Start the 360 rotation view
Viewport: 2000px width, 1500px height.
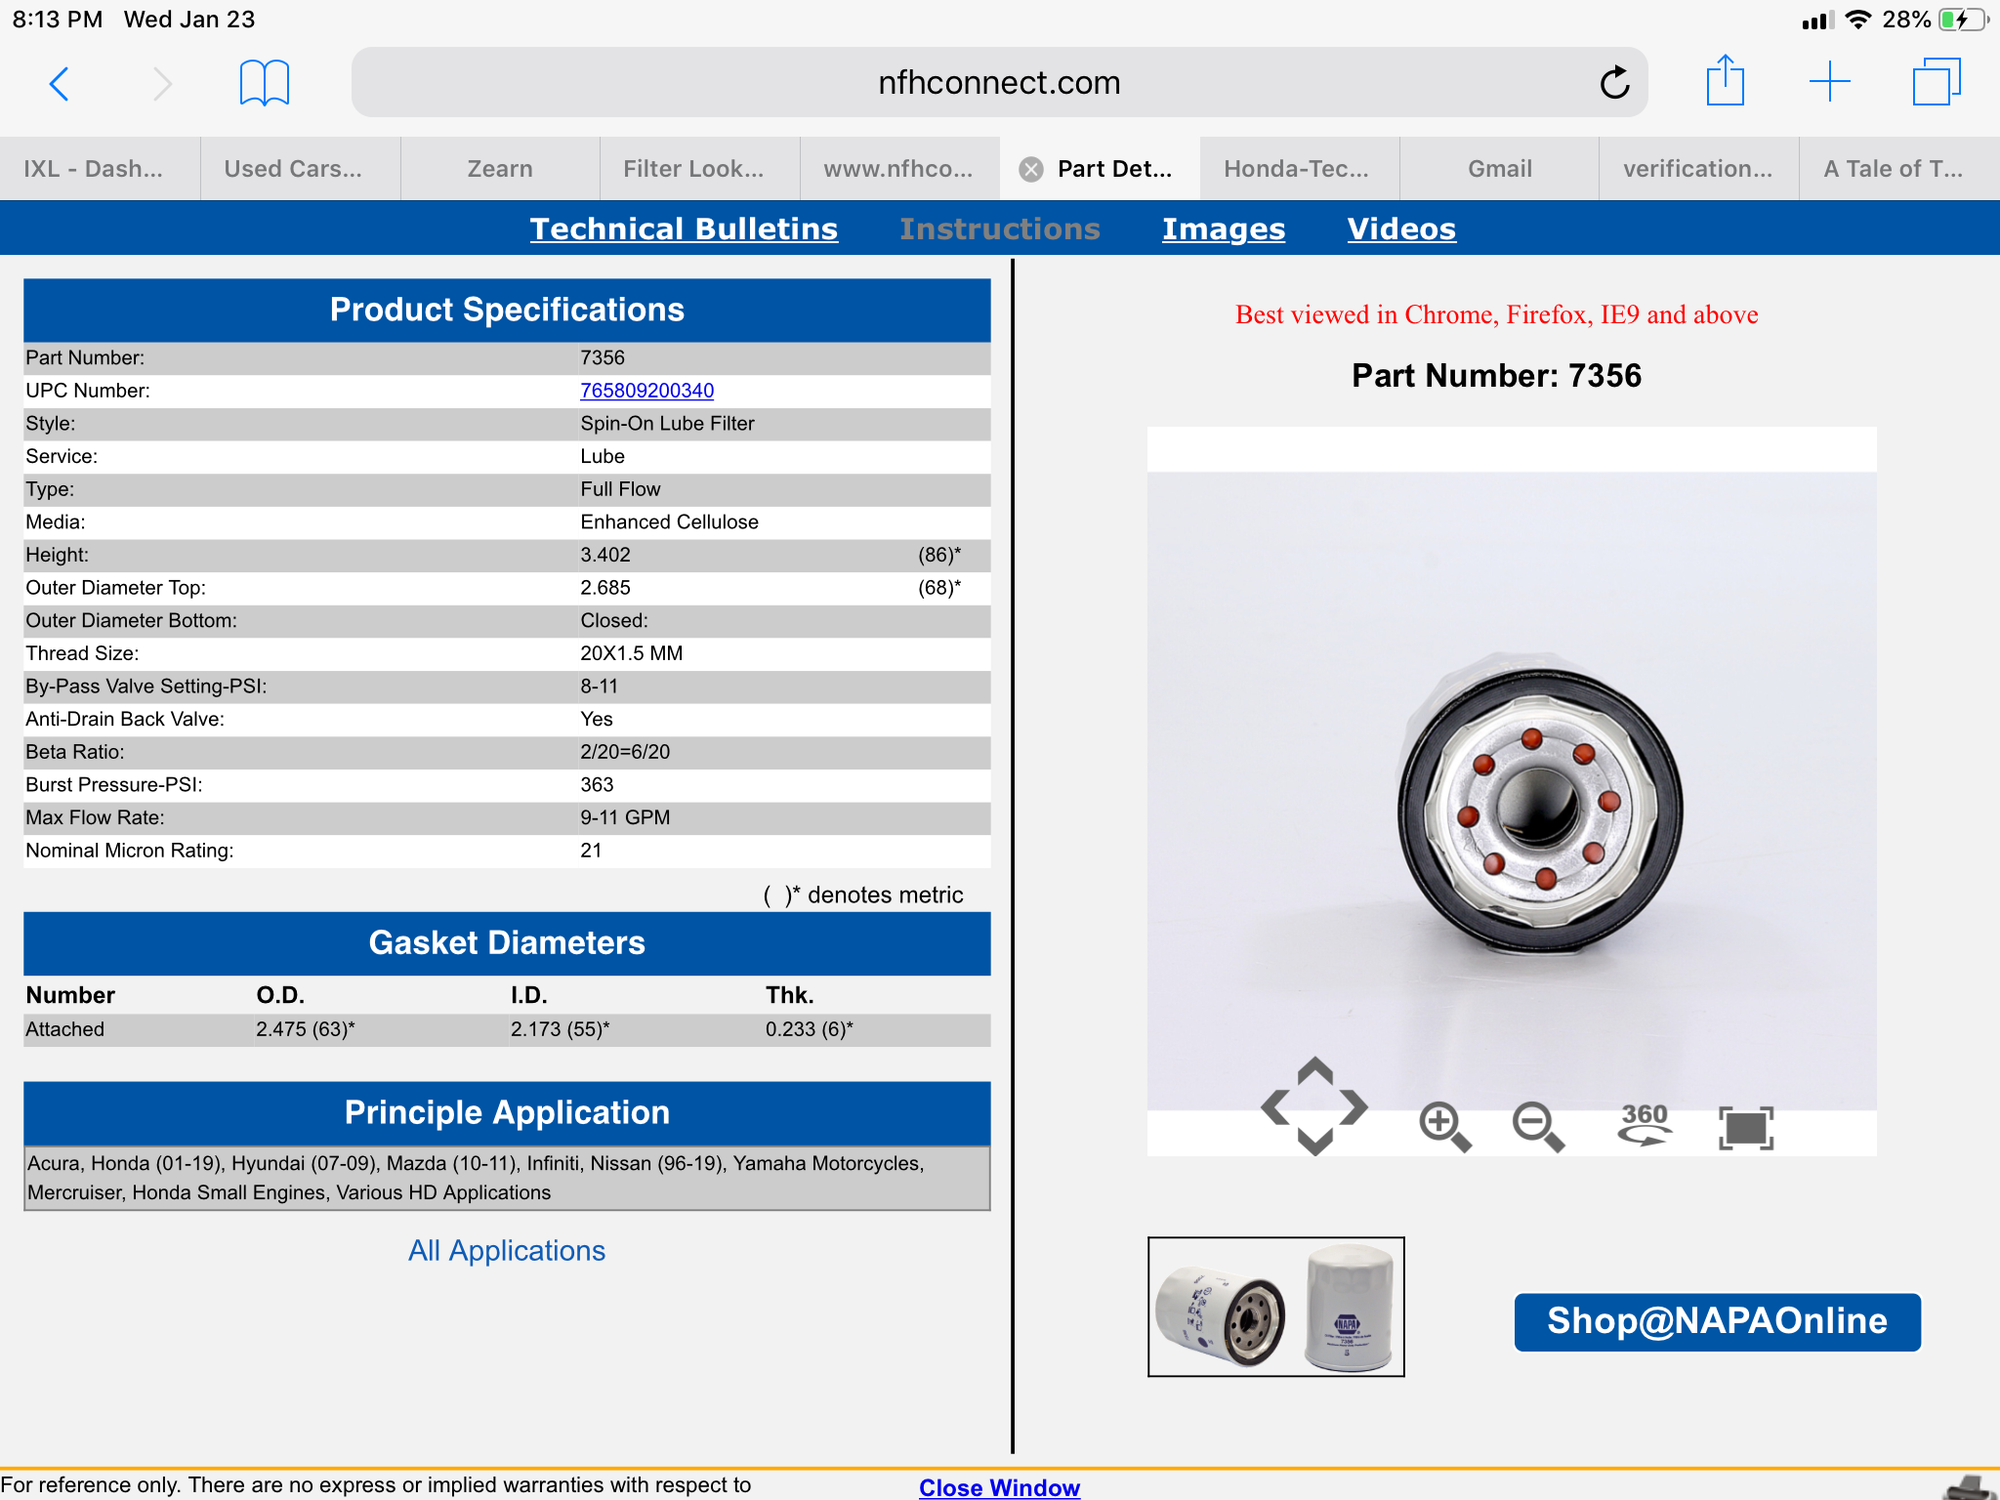1644,1124
